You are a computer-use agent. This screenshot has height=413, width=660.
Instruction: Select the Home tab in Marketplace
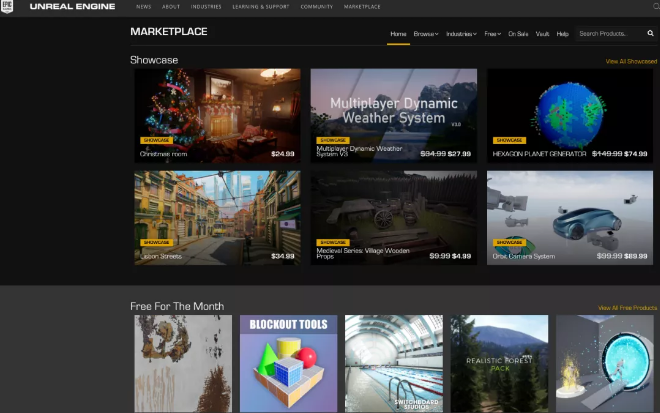398,34
